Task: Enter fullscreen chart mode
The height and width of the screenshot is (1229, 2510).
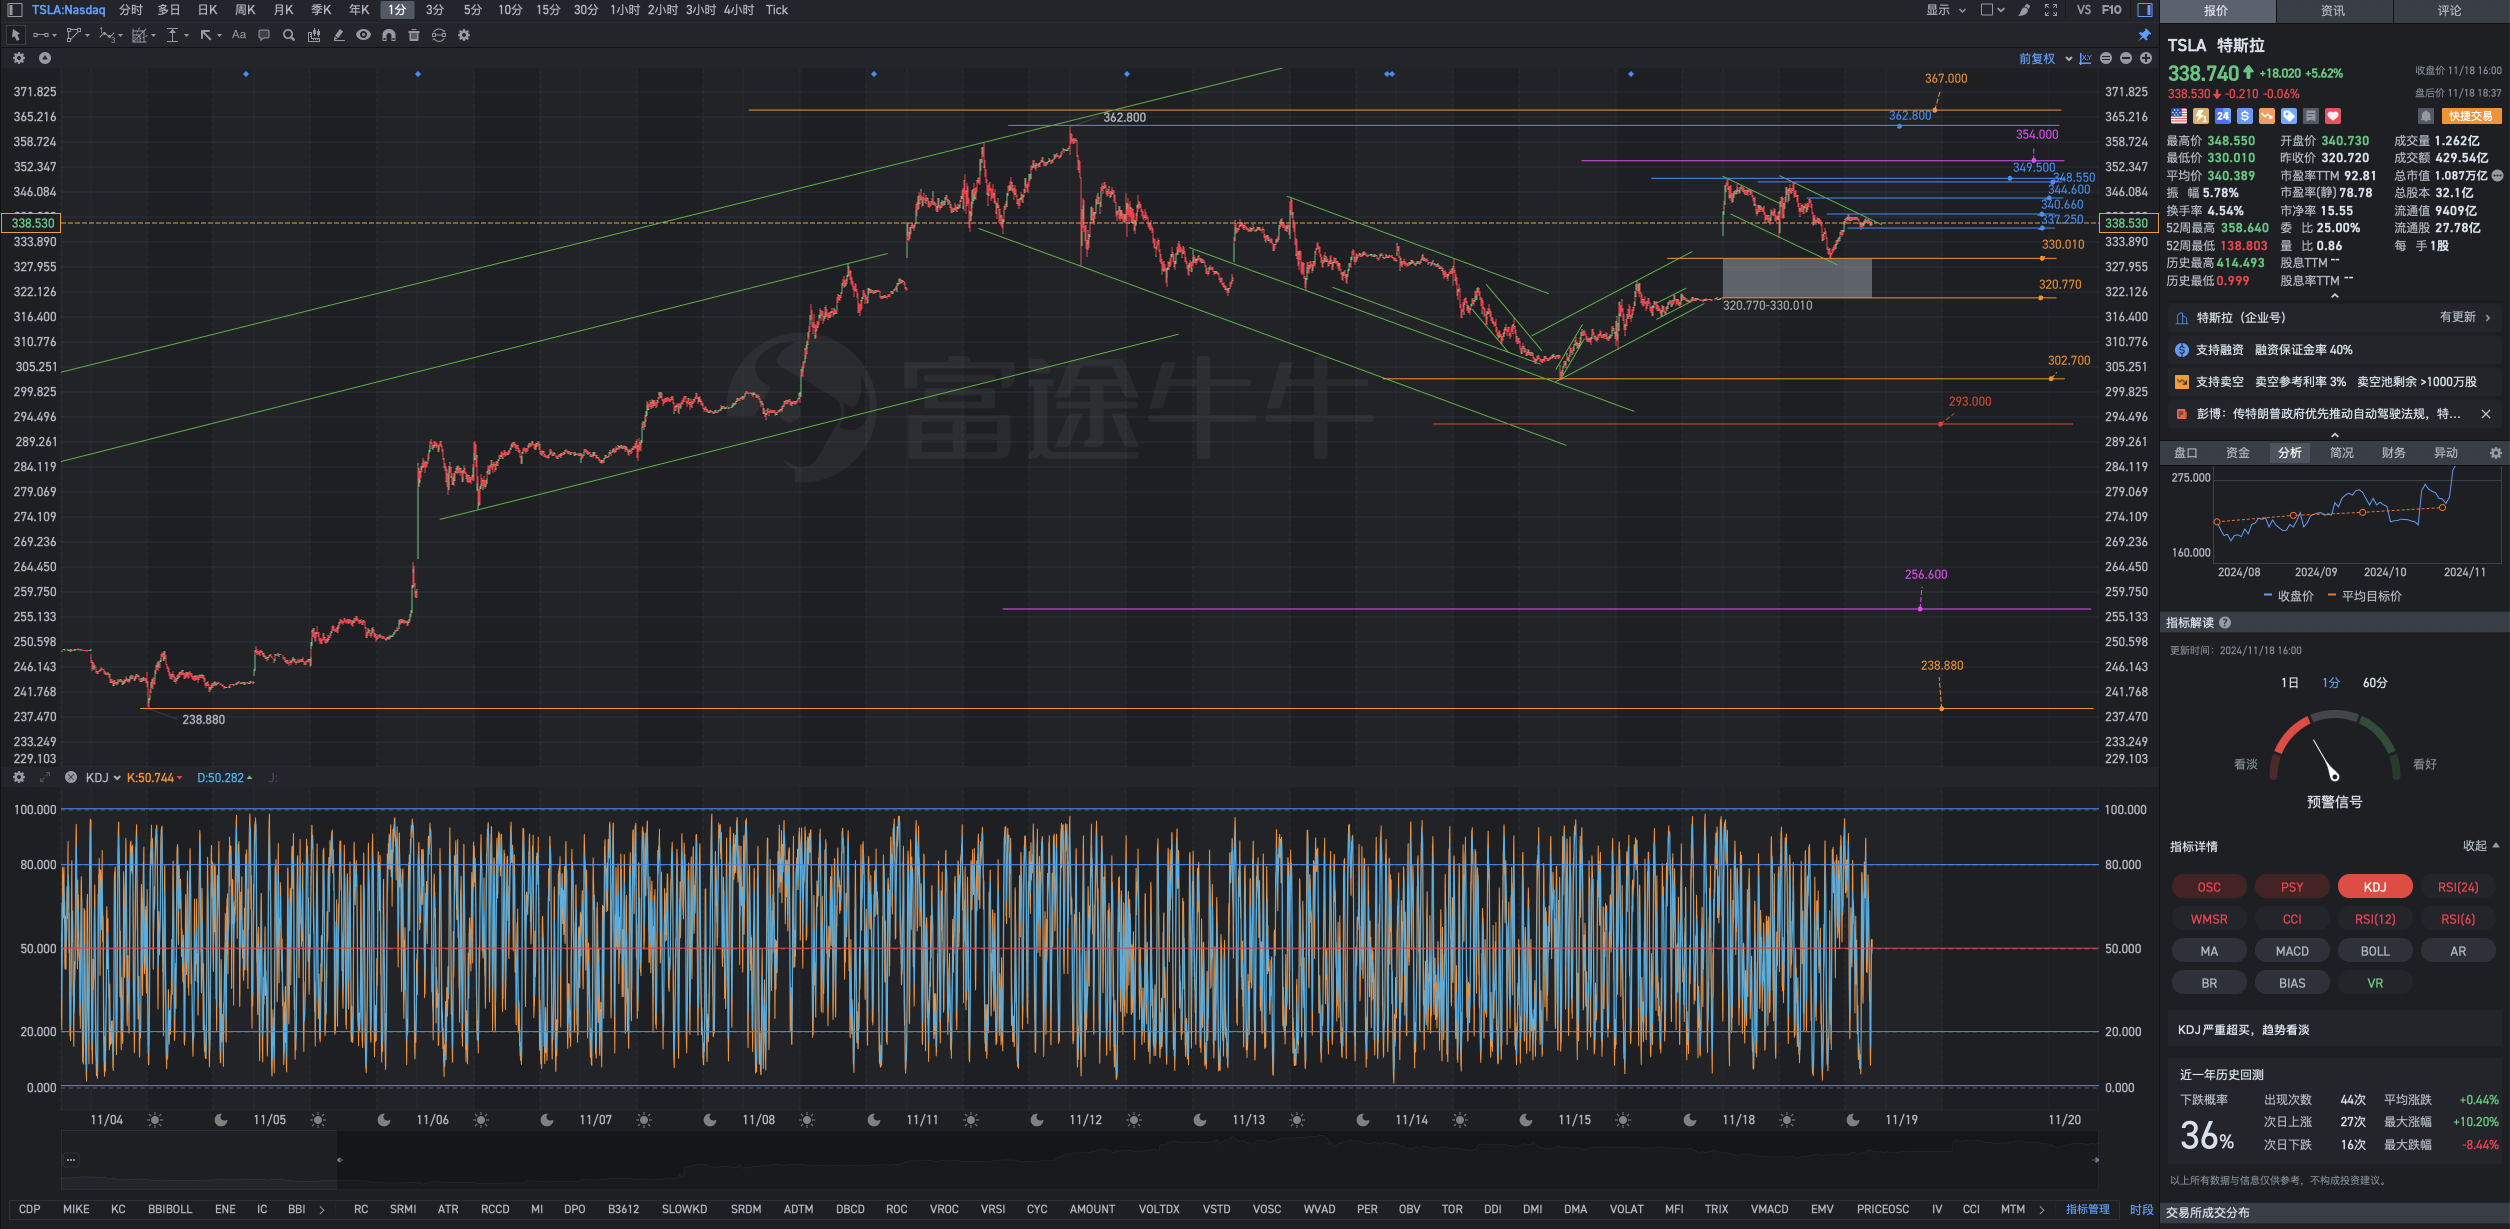Action: point(2051,10)
